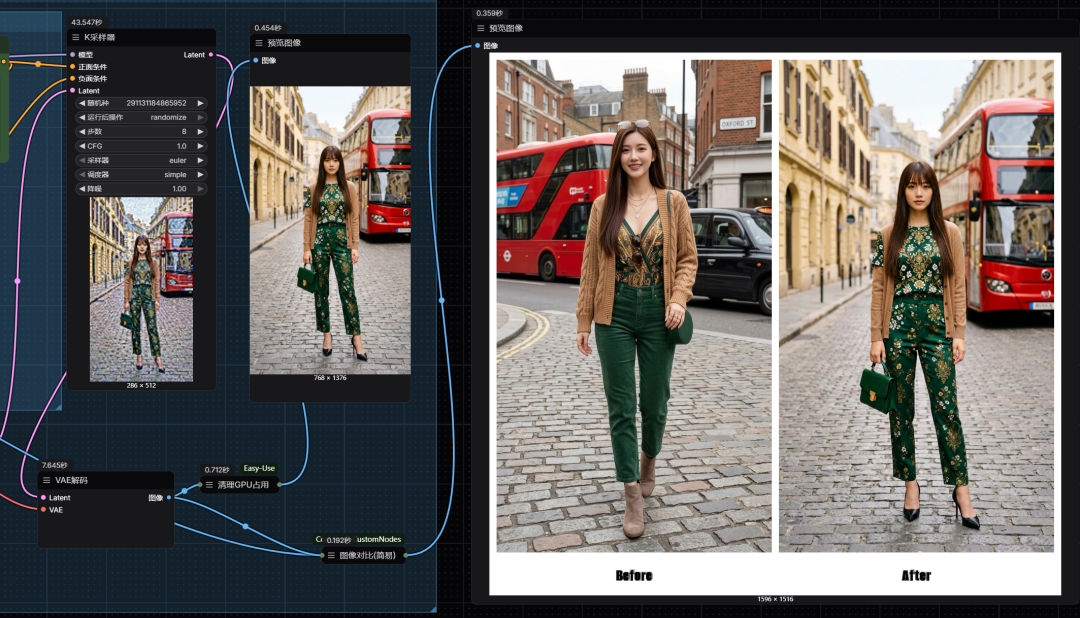Click the 7.645秒 timing label
This screenshot has width=1080, height=618.
tap(54, 466)
